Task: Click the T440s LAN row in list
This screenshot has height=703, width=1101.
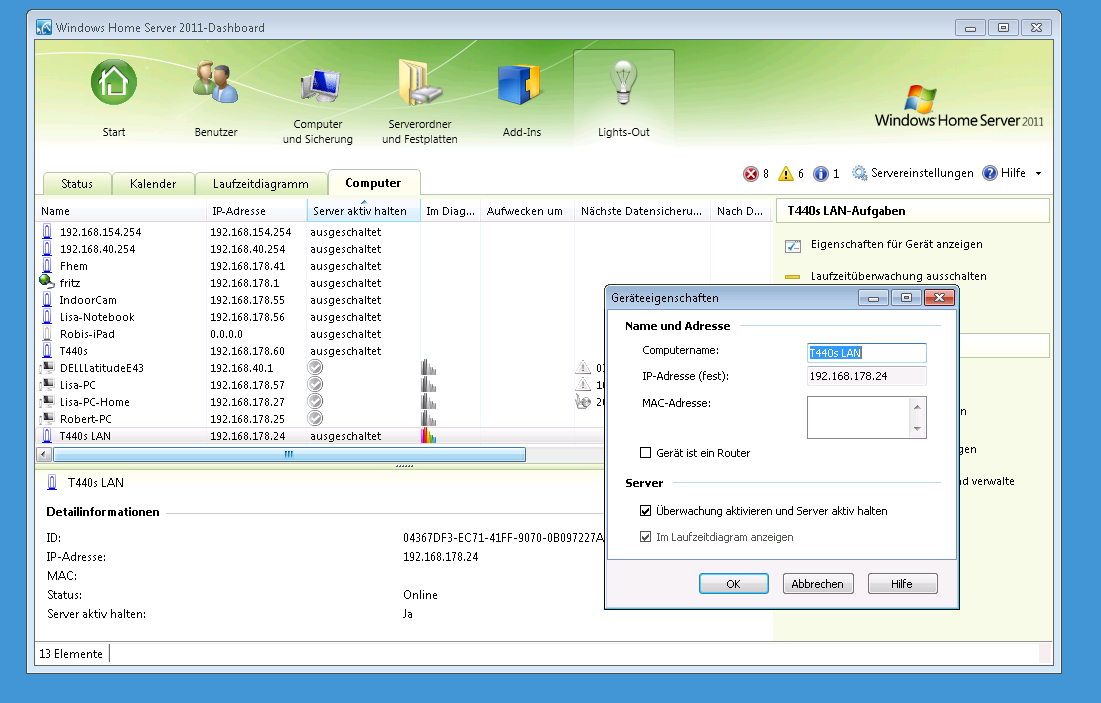Action: coord(319,436)
